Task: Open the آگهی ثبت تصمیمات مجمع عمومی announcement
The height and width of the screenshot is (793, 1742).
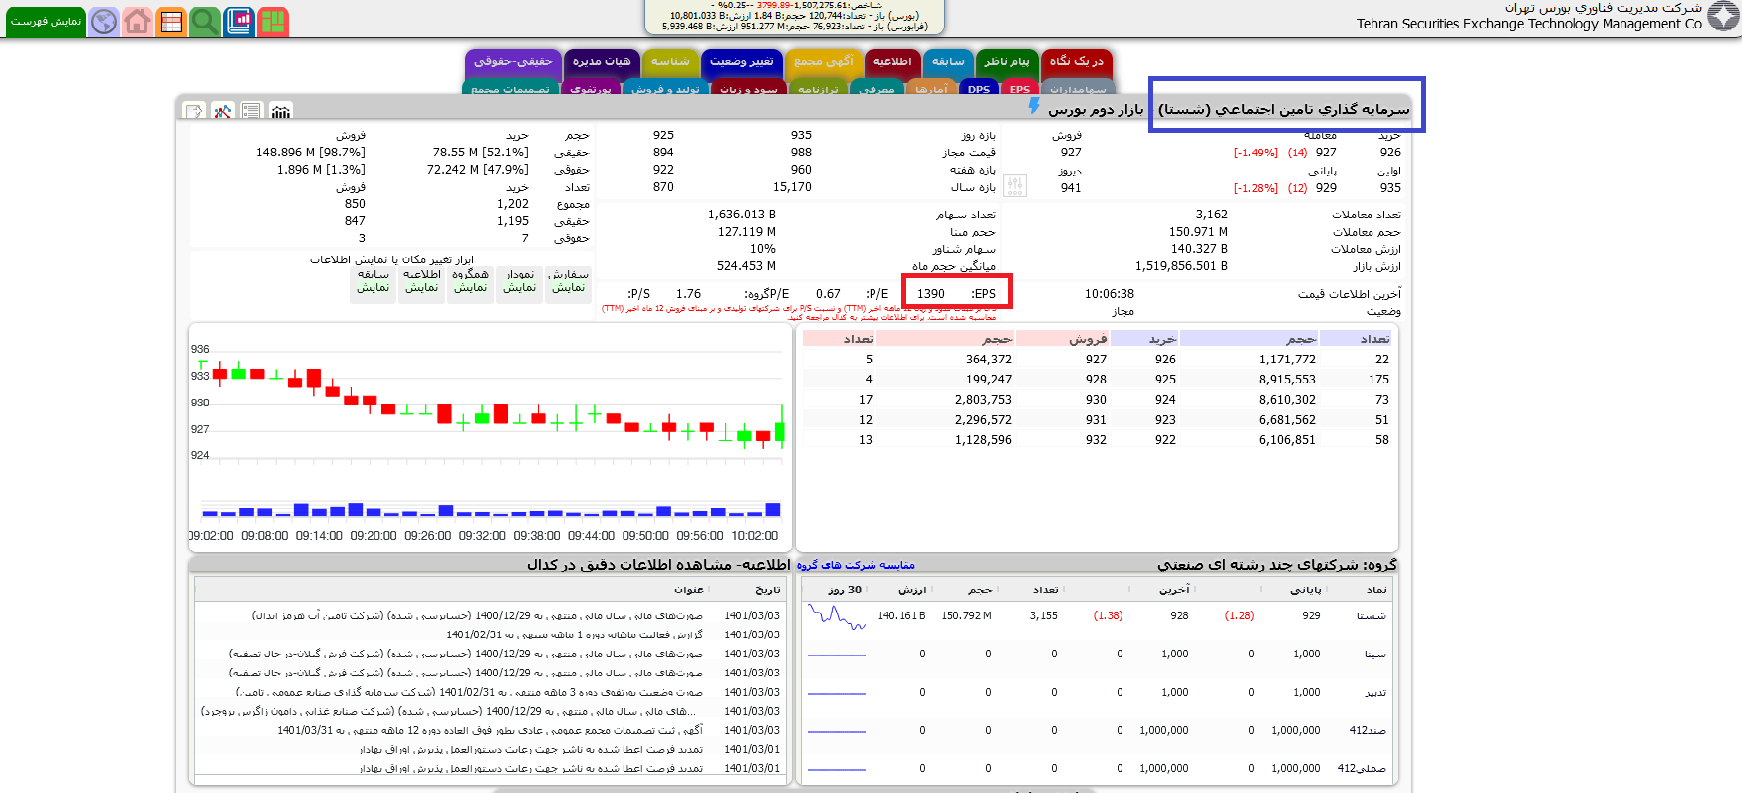Action: coord(490,730)
